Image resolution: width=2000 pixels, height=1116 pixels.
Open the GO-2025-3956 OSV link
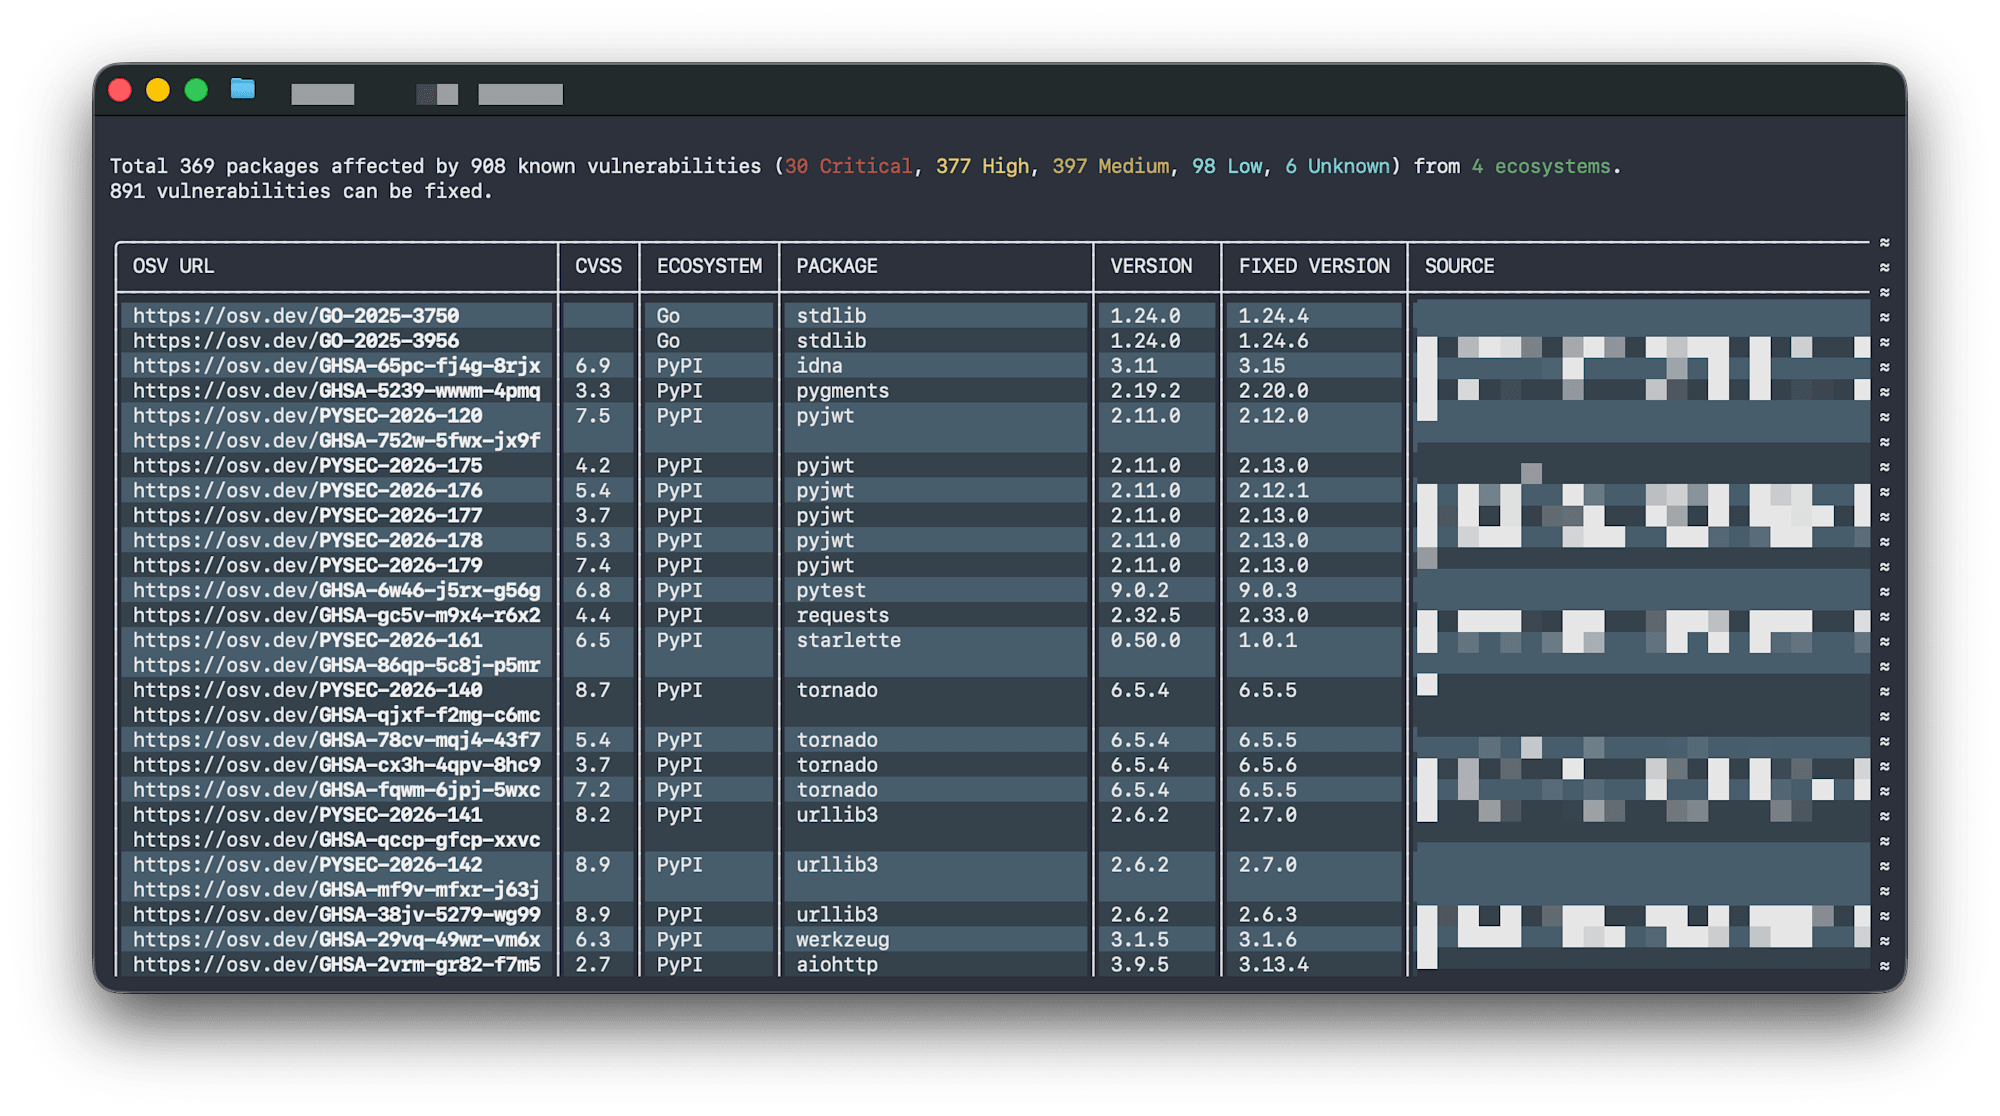pyautogui.click(x=296, y=341)
